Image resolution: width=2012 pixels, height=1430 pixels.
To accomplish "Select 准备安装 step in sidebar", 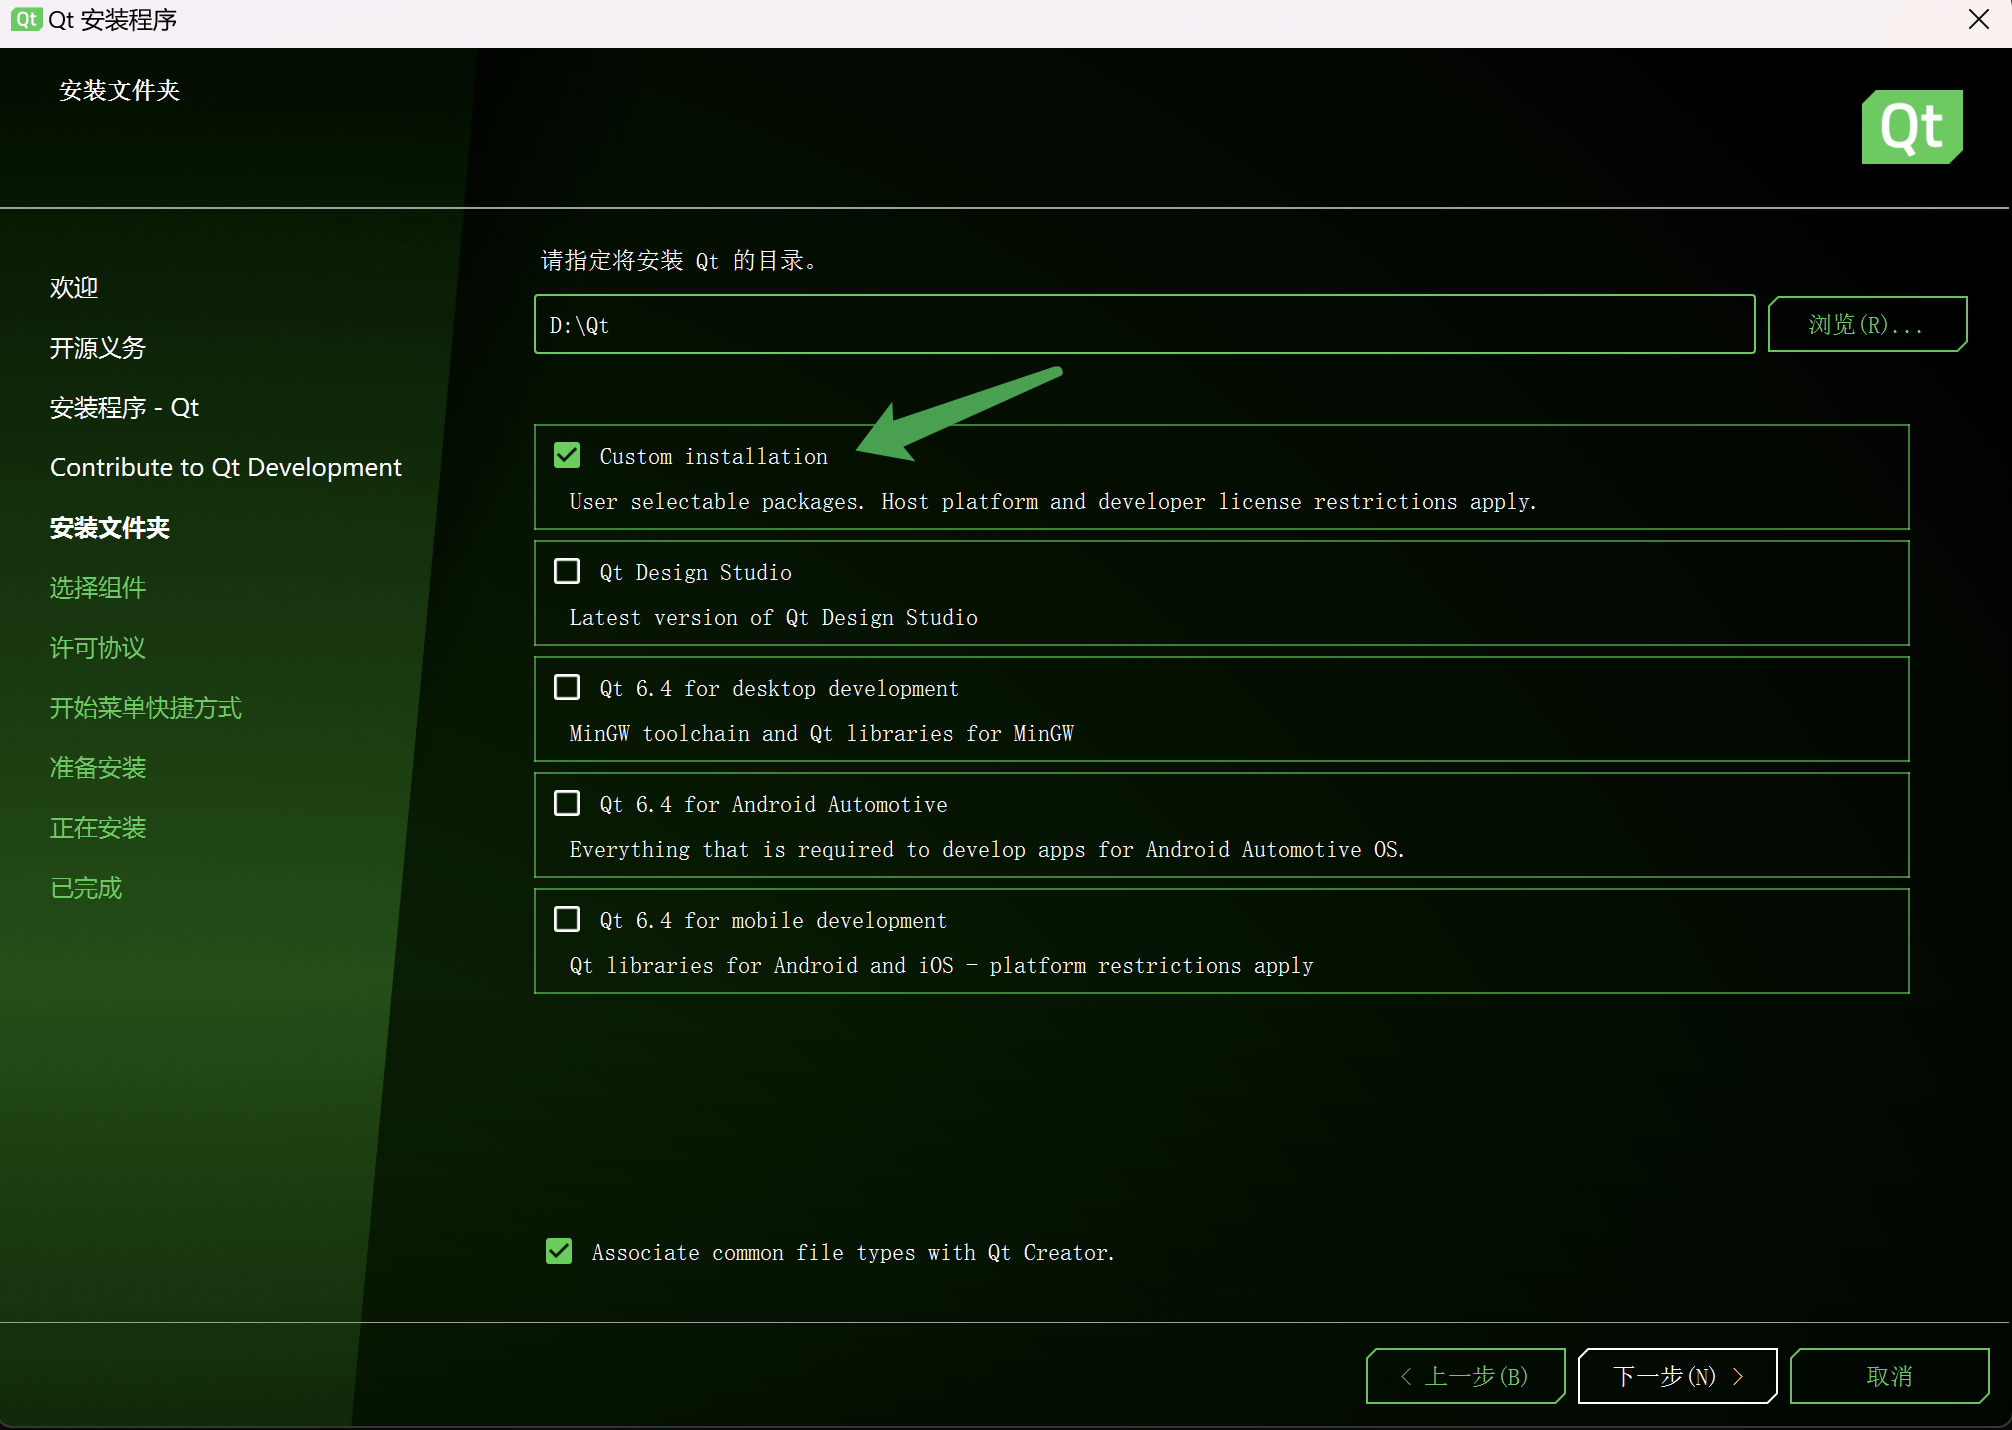I will (x=98, y=768).
